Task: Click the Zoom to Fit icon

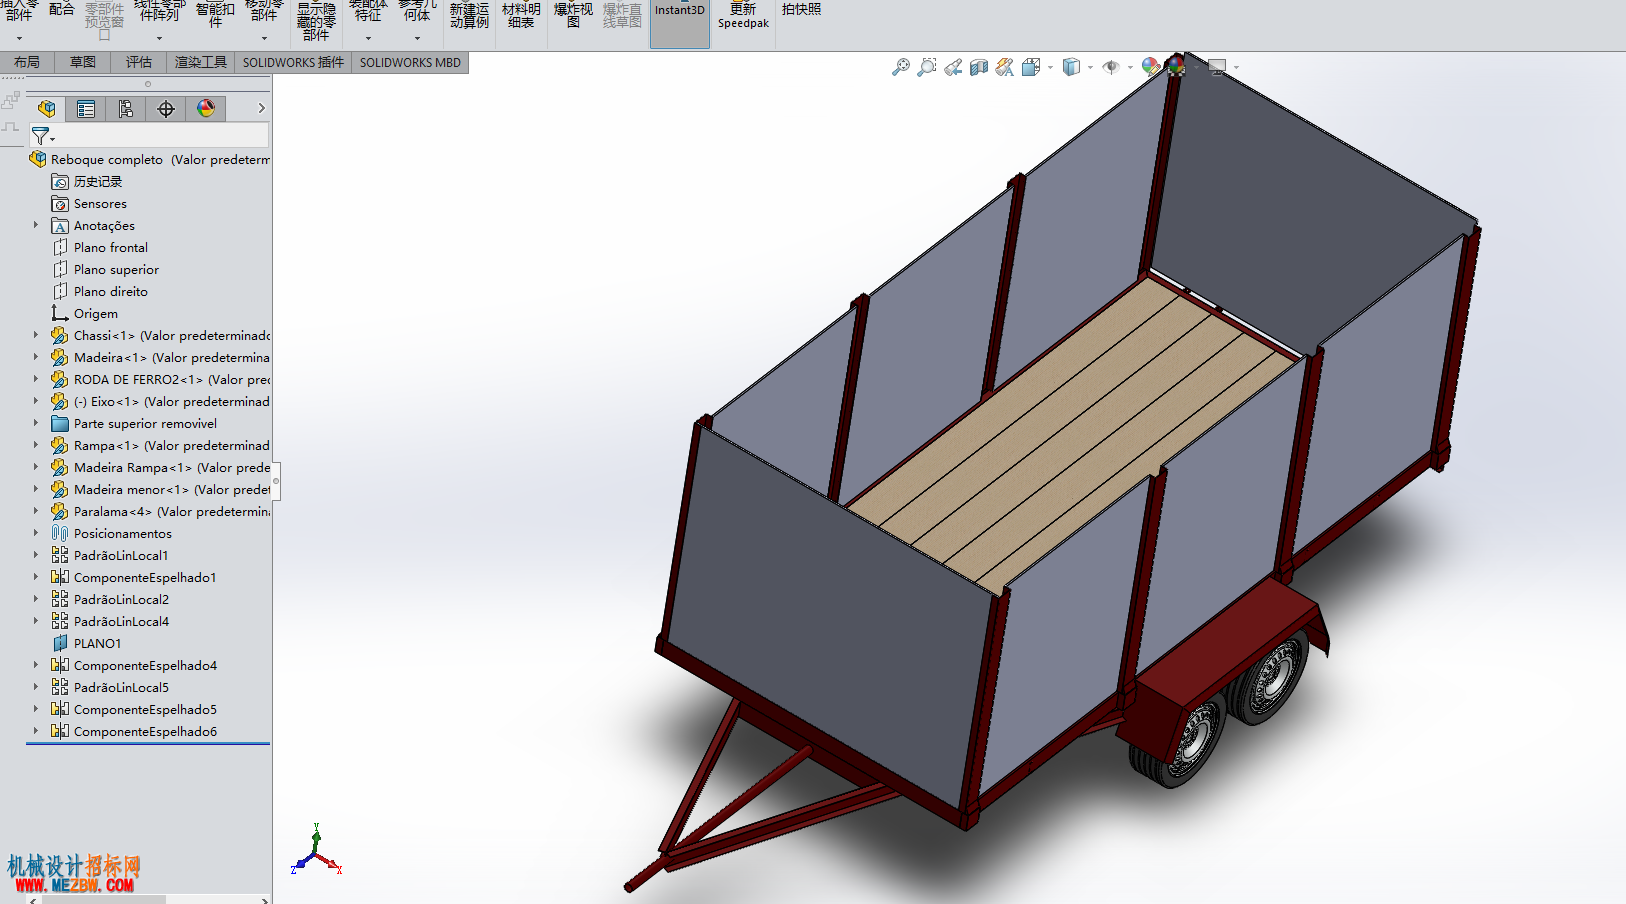Action: pyautogui.click(x=901, y=67)
